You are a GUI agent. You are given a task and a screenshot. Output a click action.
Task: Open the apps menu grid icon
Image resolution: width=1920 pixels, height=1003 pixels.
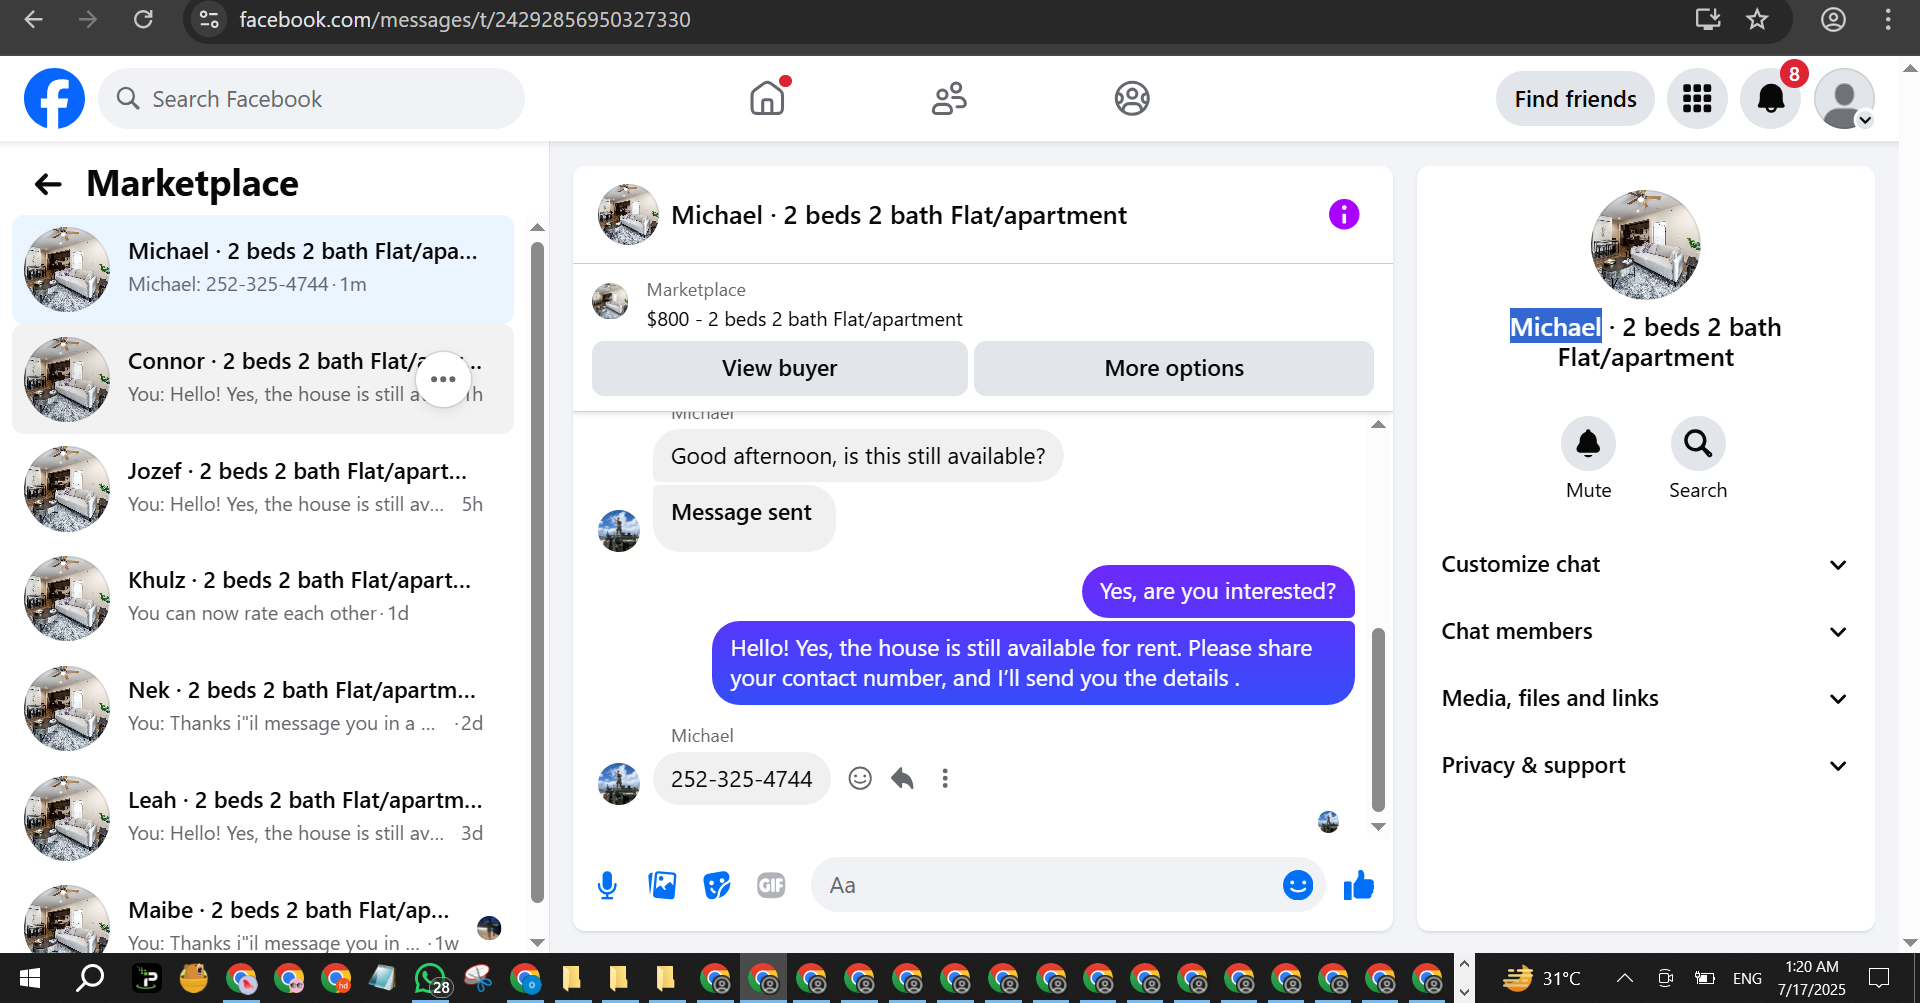pos(1697,98)
